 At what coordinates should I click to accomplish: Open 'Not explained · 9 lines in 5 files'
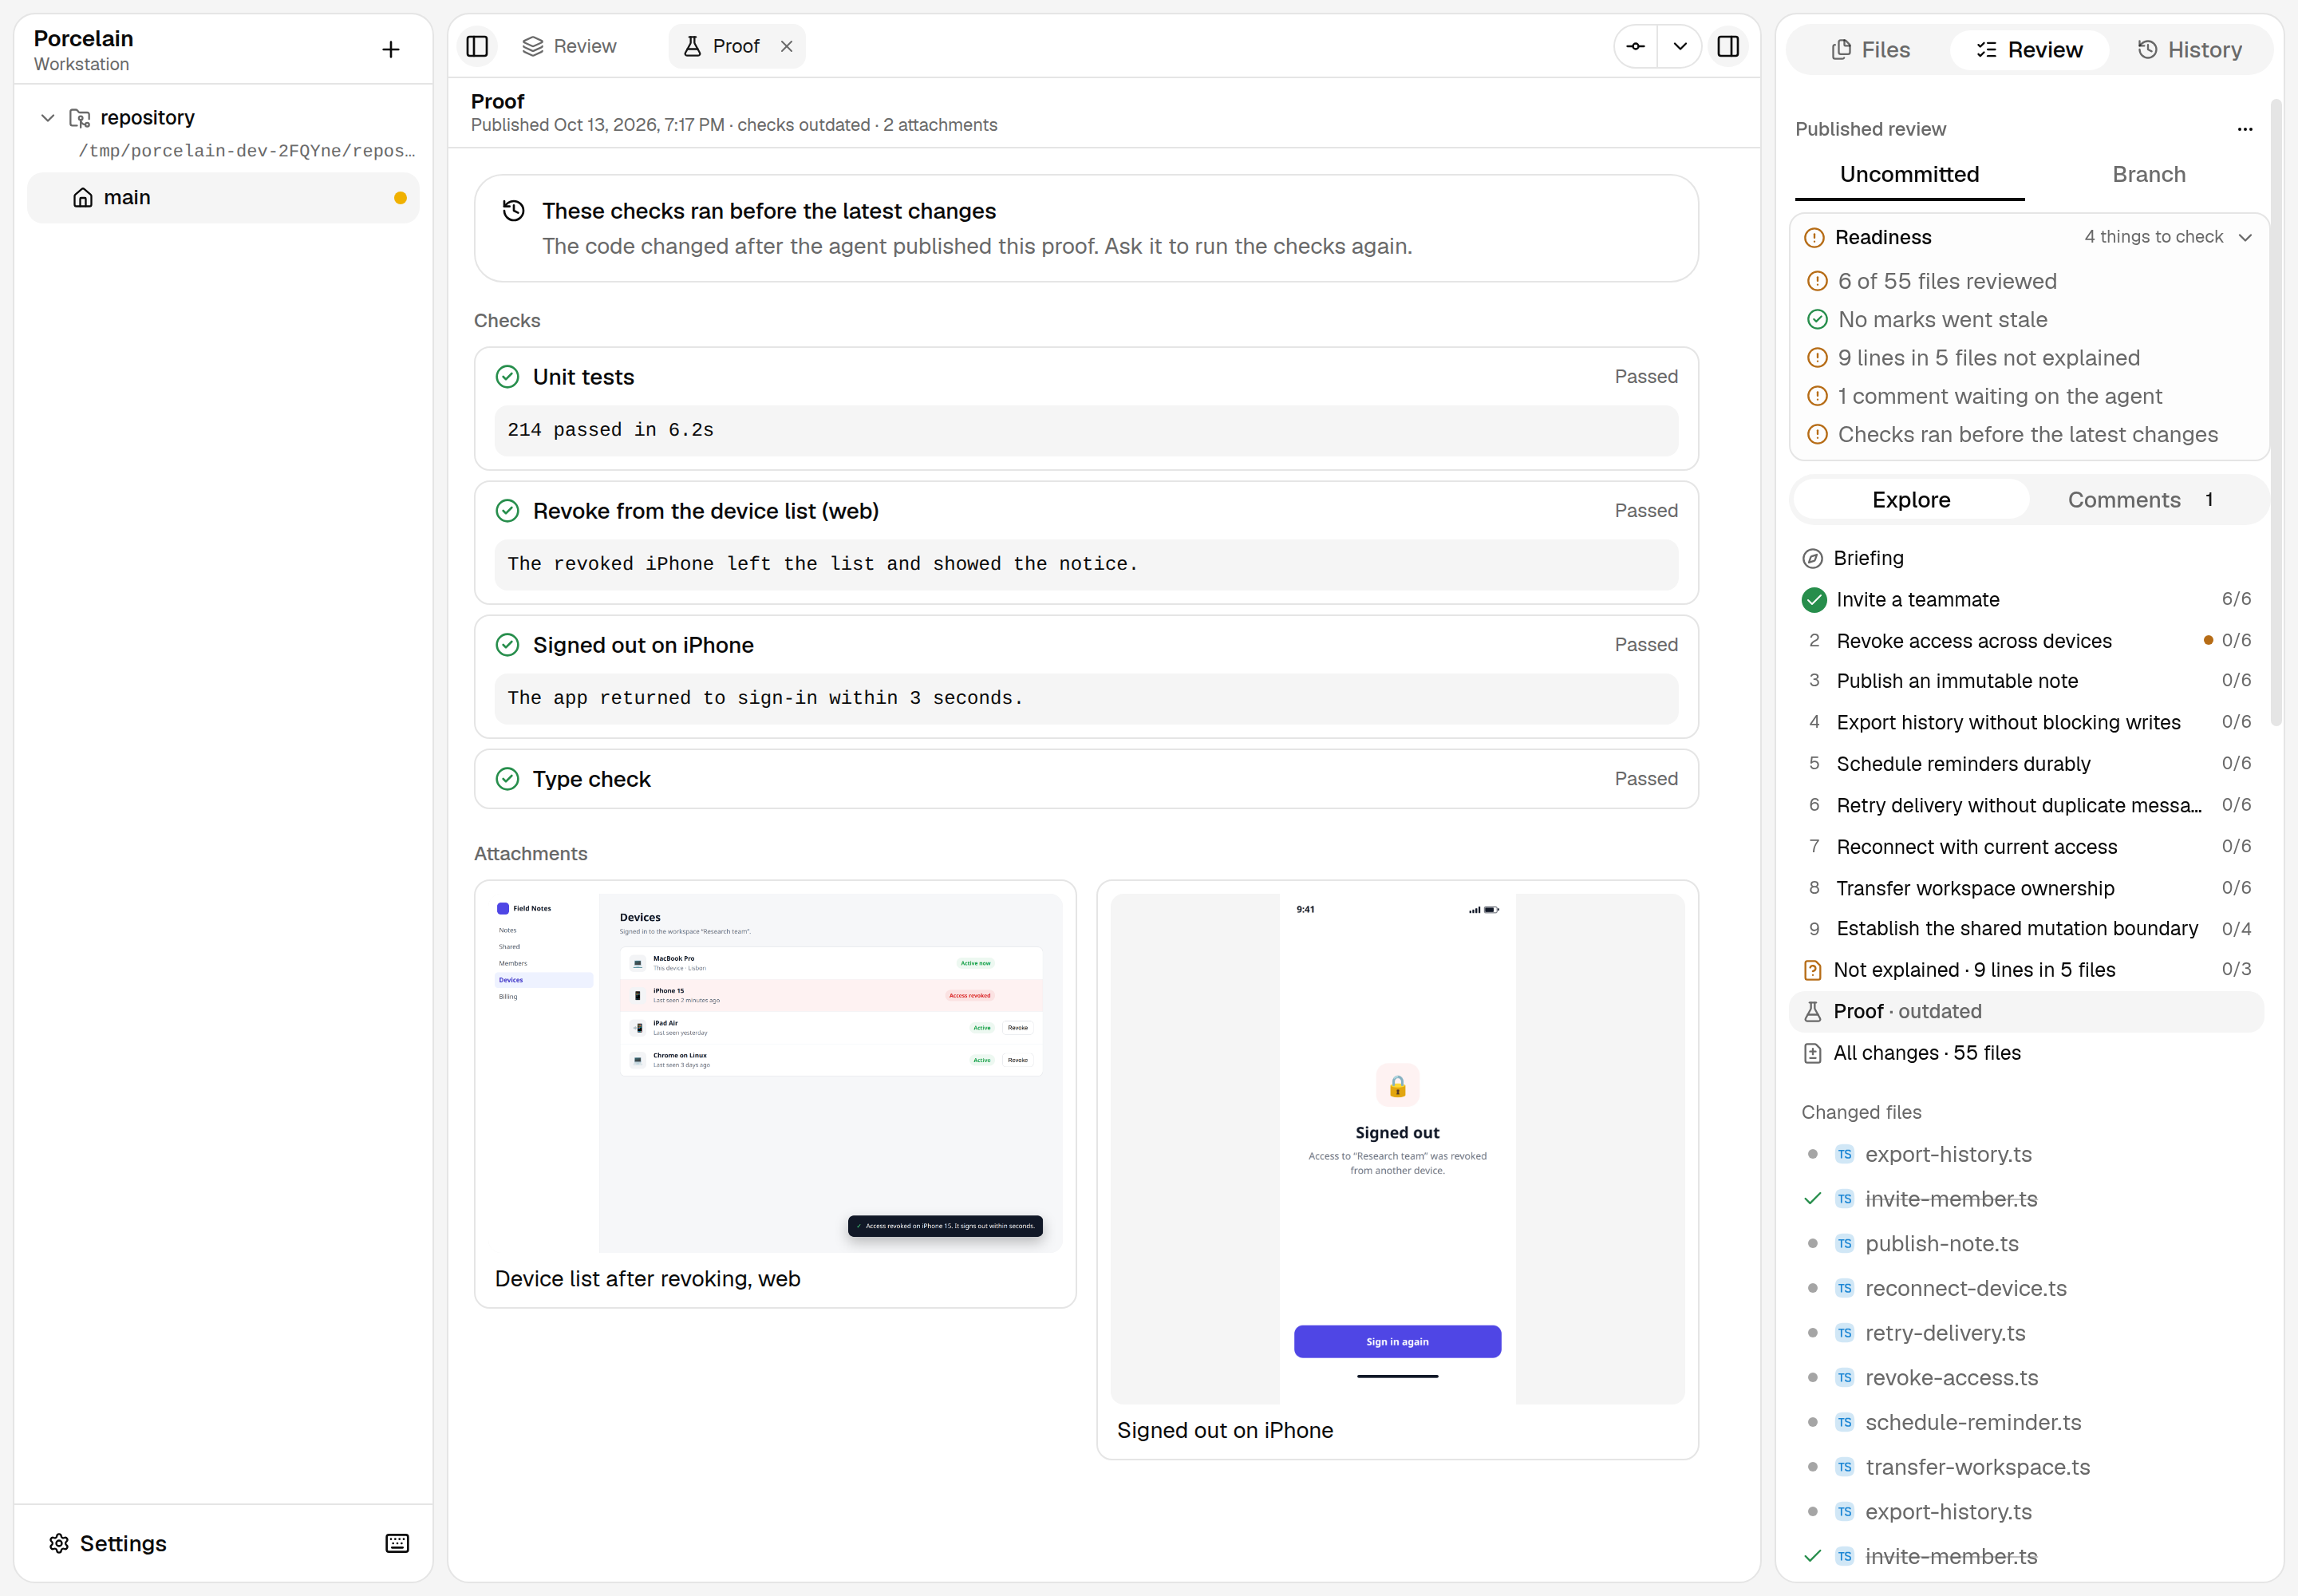pyautogui.click(x=2026, y=970)
